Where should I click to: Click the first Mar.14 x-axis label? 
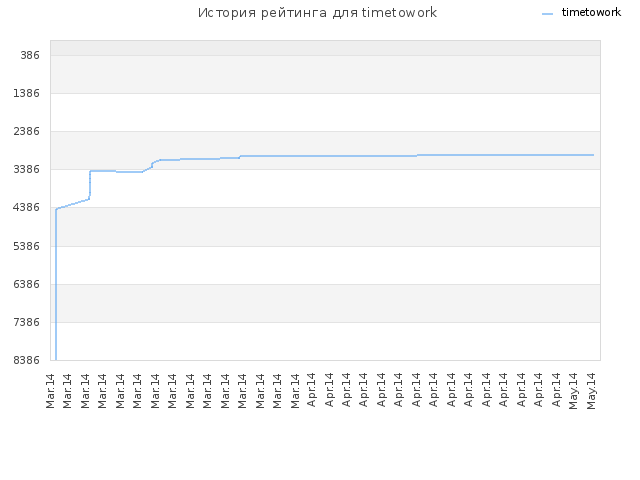[x=50, y=391]
